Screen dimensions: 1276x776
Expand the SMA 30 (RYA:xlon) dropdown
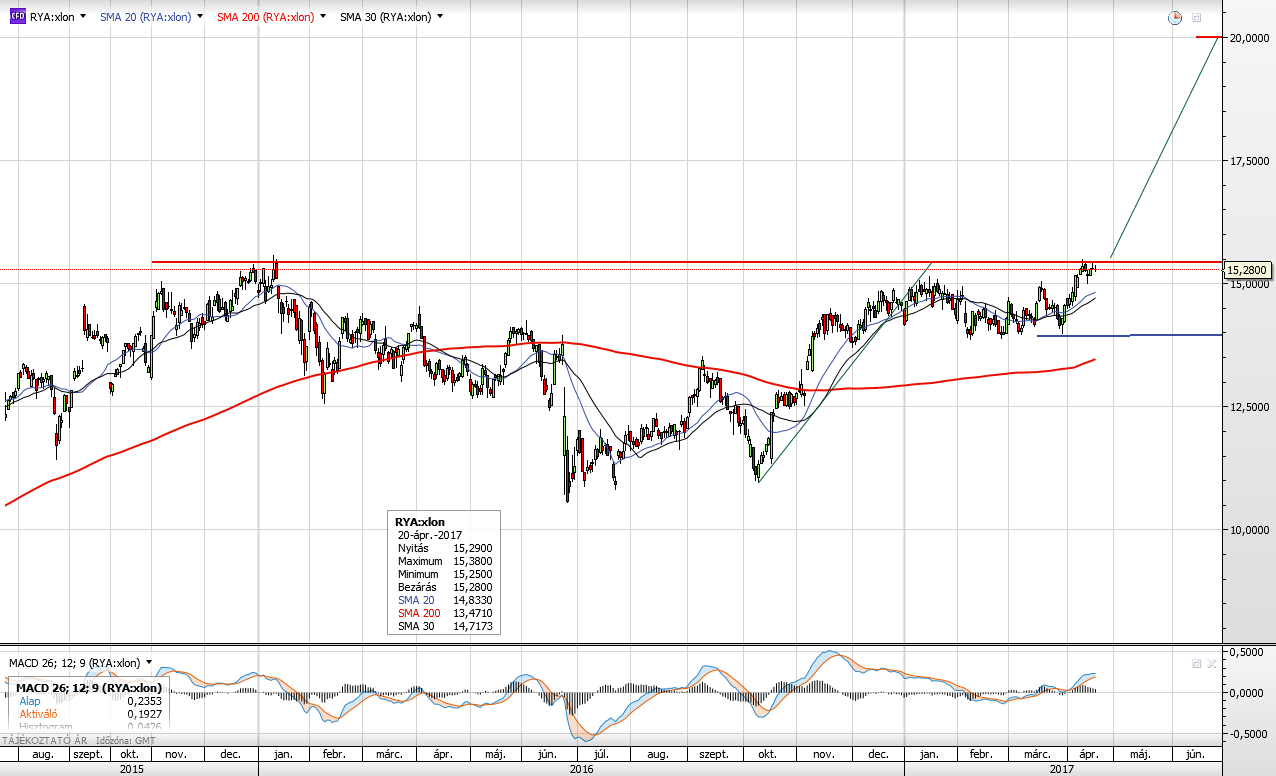[x=440, y=17]
